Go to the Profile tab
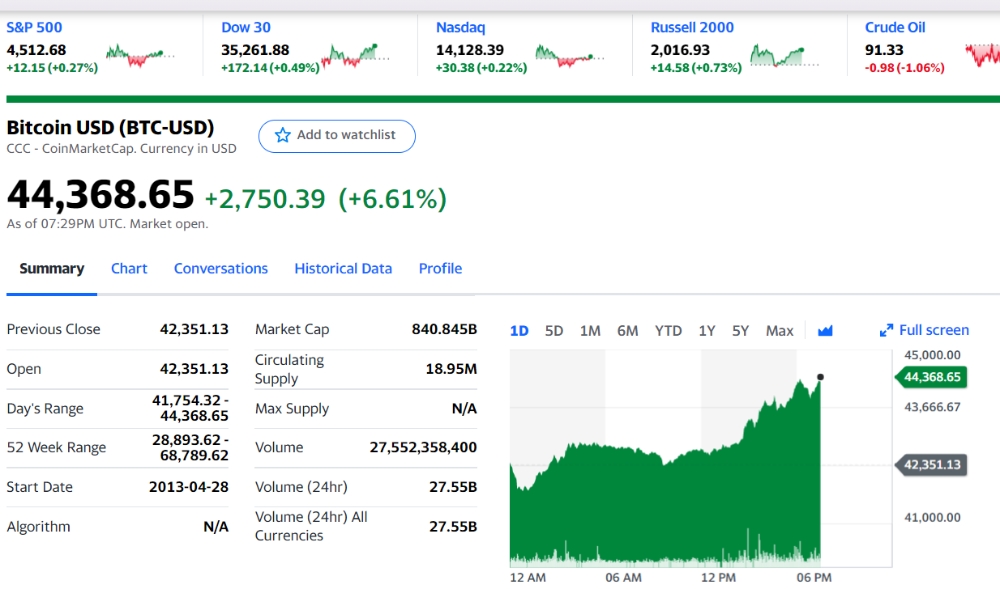Image resolution: width=1000 pixels, height=589 pixels. [440, 268]
